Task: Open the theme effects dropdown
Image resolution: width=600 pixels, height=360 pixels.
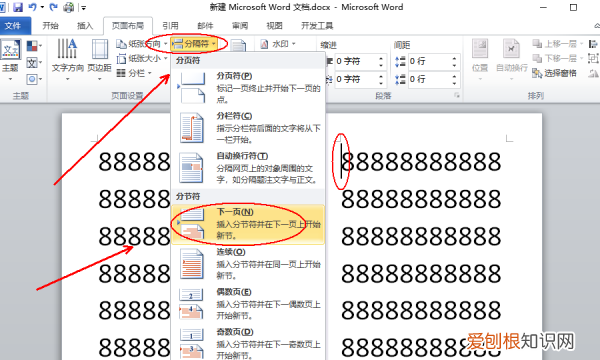Action: point(34,79)
